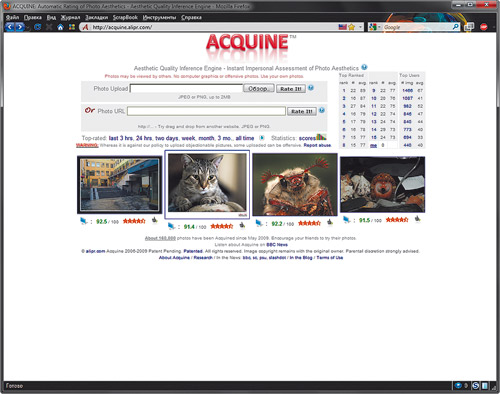Focus the Photo Upload file field
This screenshot has width=500, height=394.
(186, 88)
